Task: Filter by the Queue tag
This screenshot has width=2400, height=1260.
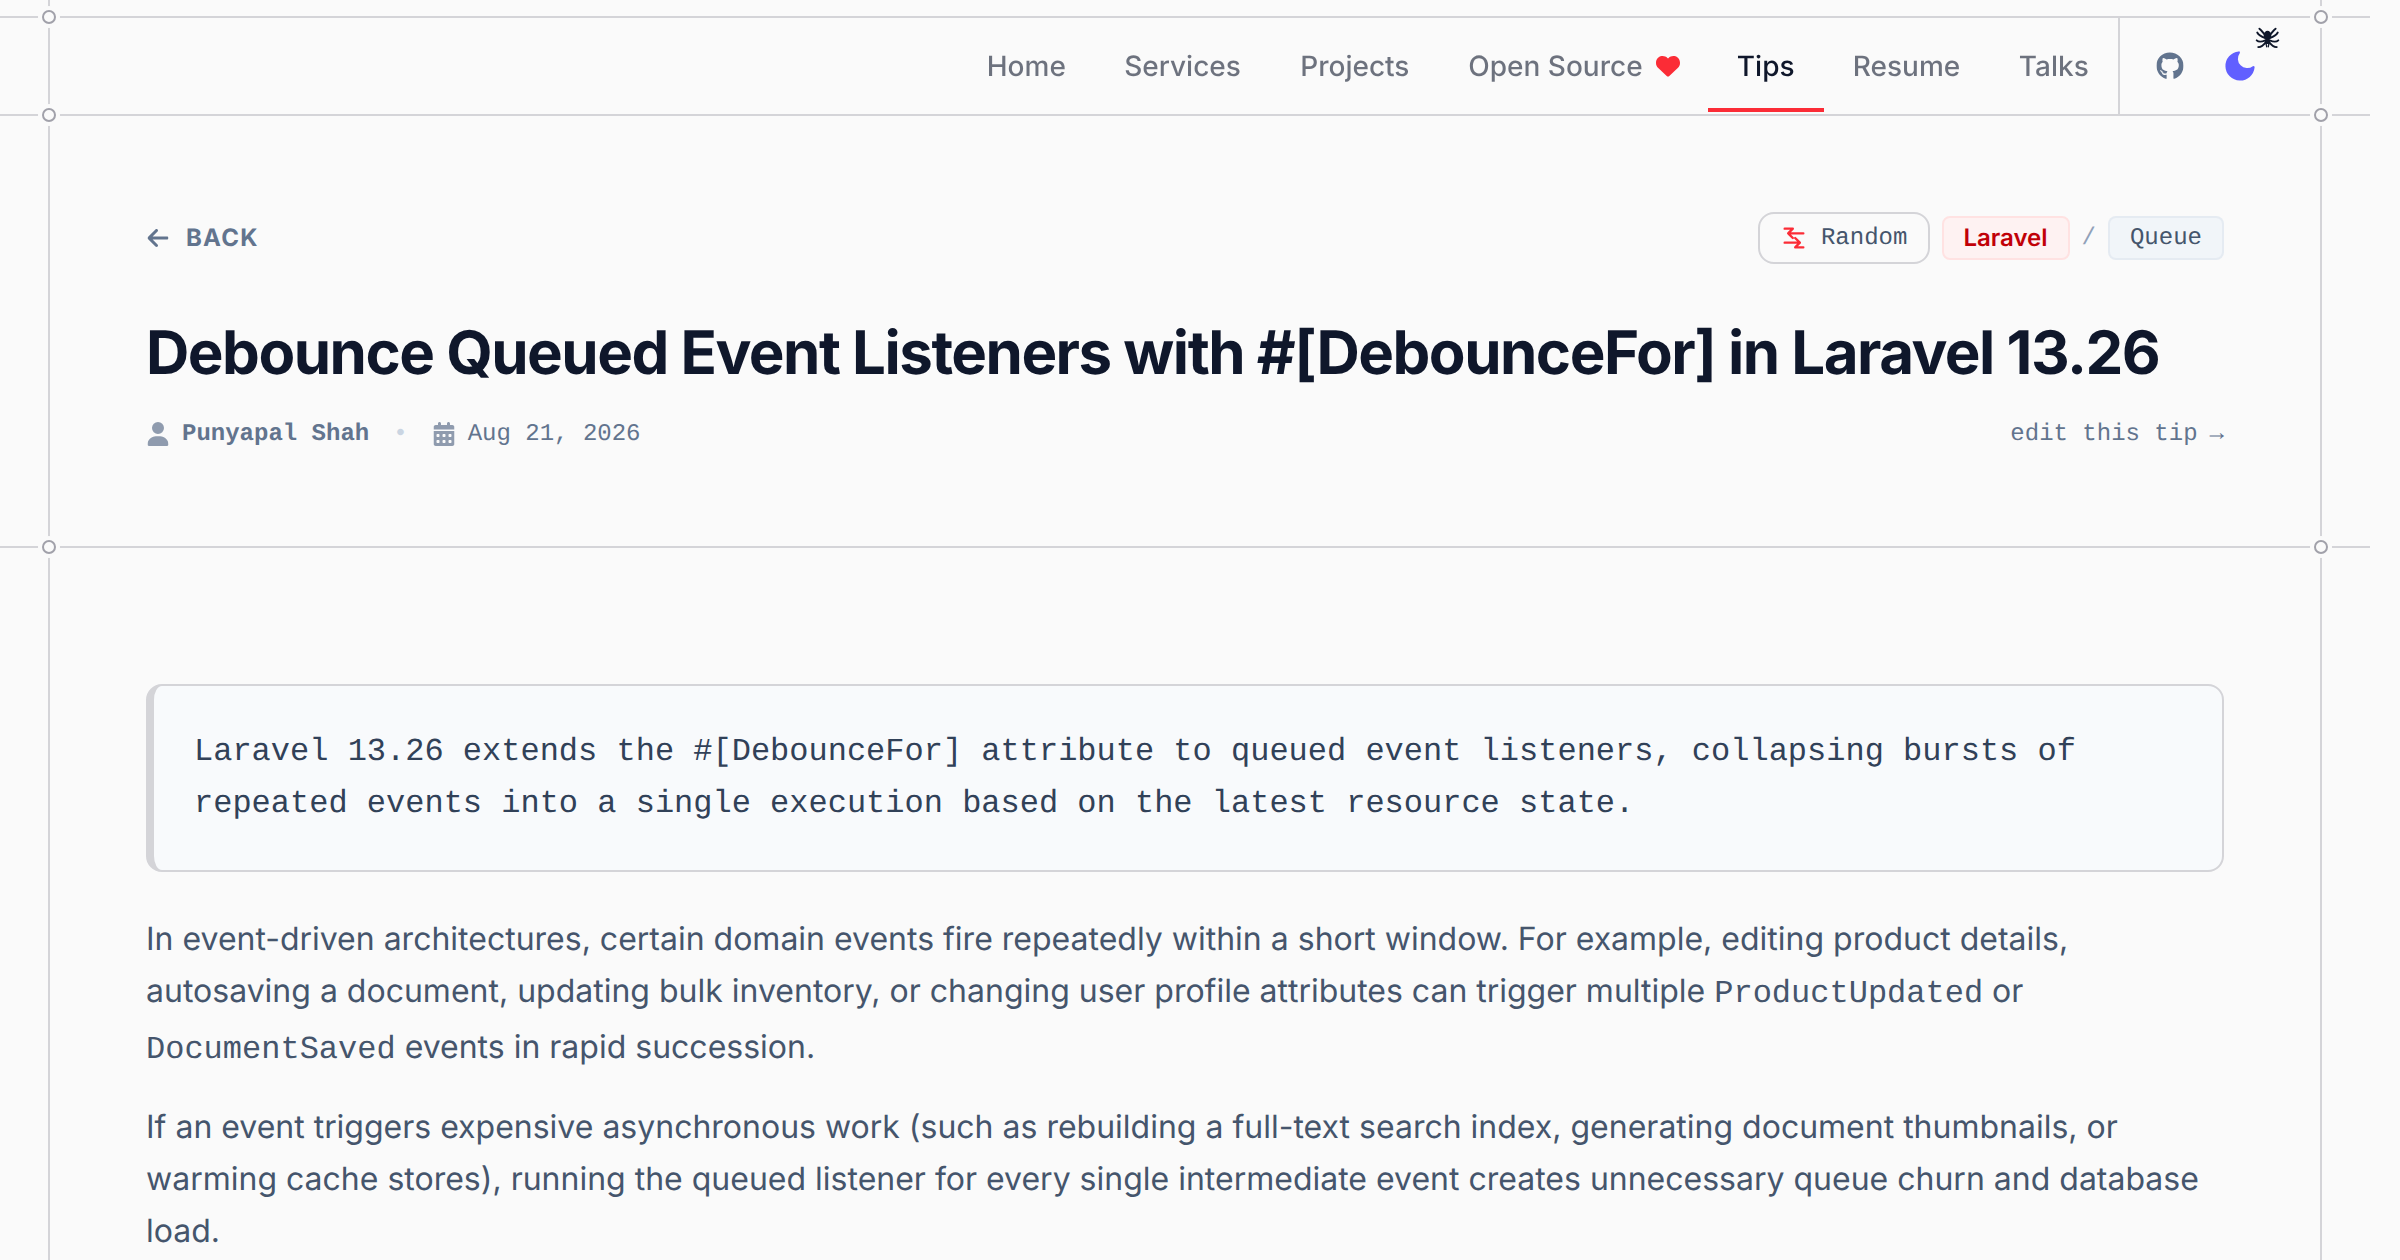Action: [2165, 238]
